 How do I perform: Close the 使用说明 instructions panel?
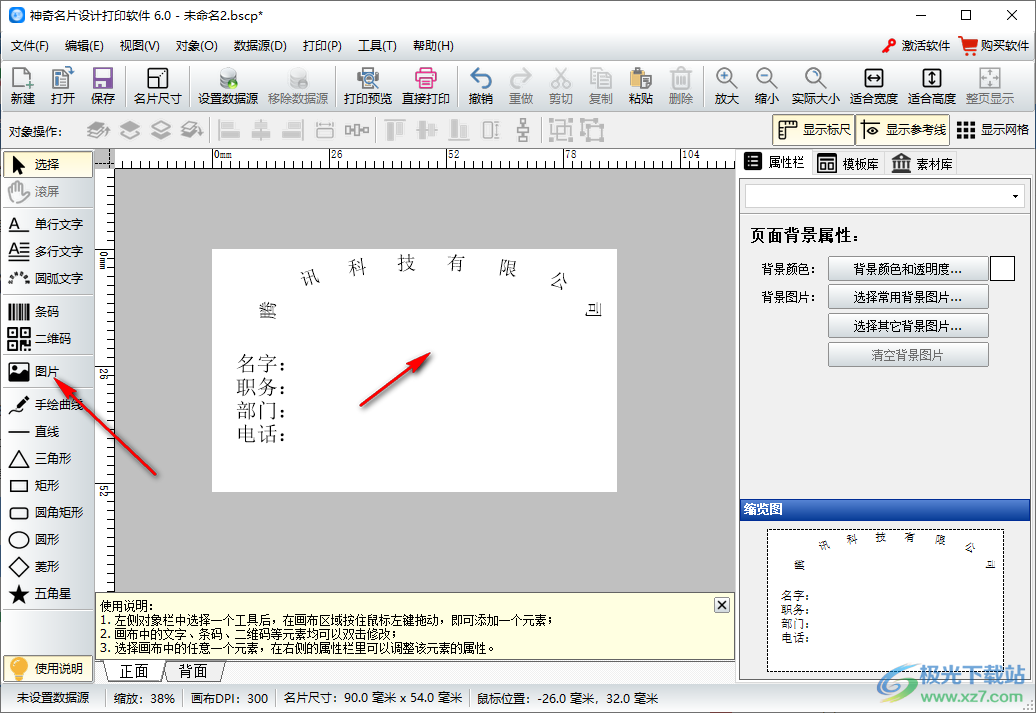722,605
